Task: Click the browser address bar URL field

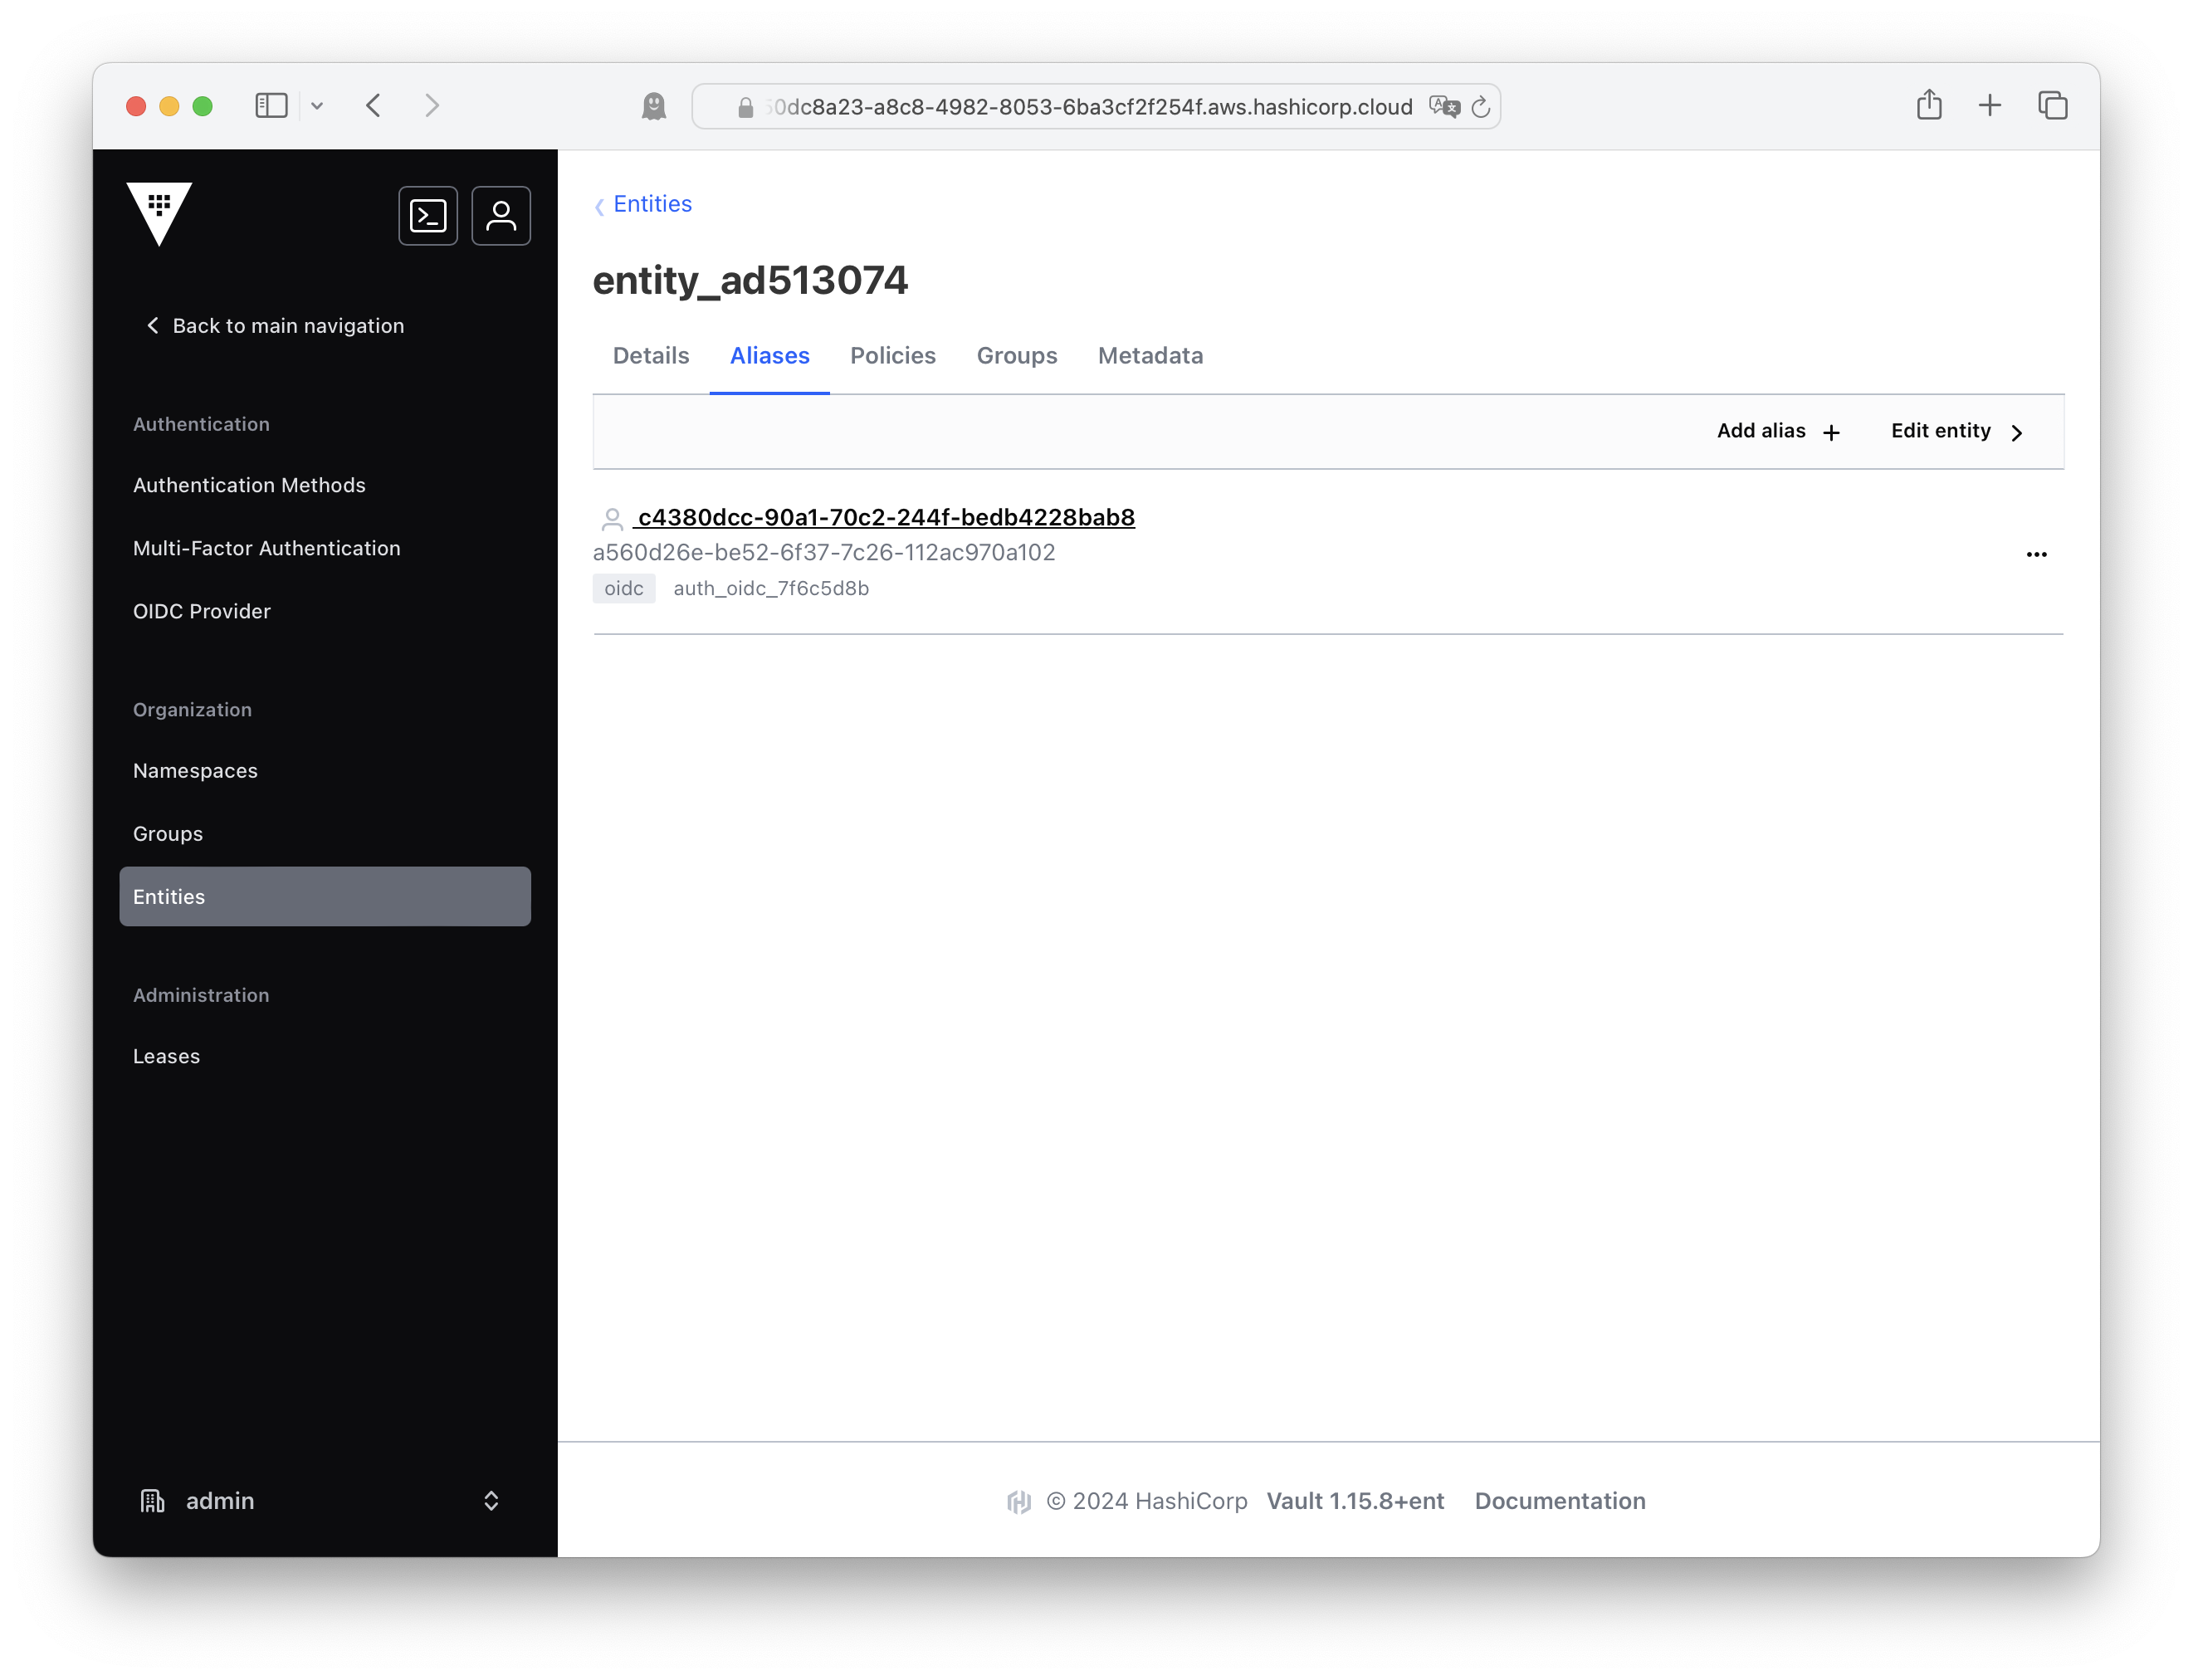Action: coord(1088,107)
